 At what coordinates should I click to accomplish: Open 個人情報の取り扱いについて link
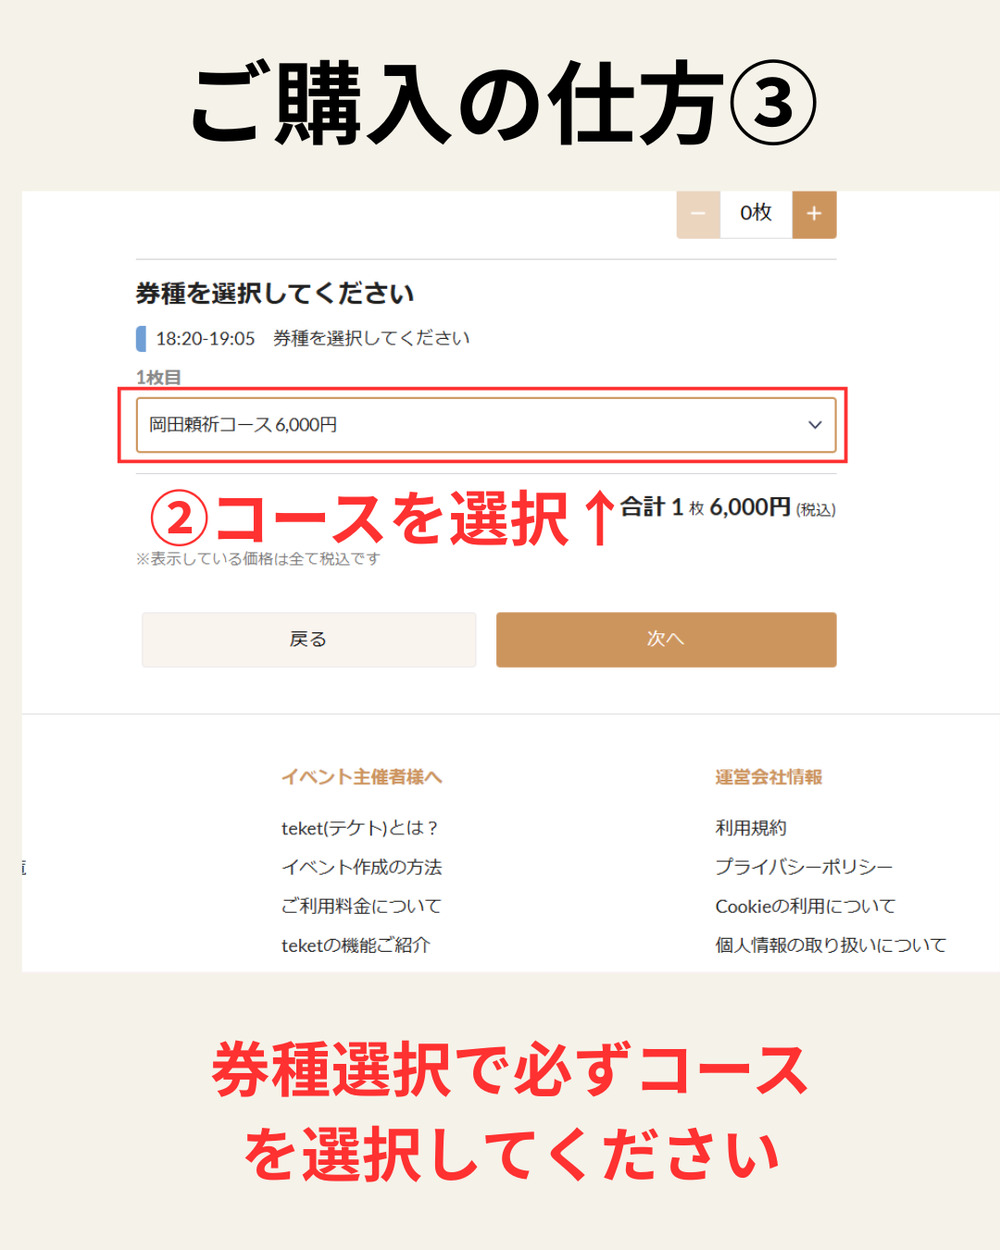831,945
